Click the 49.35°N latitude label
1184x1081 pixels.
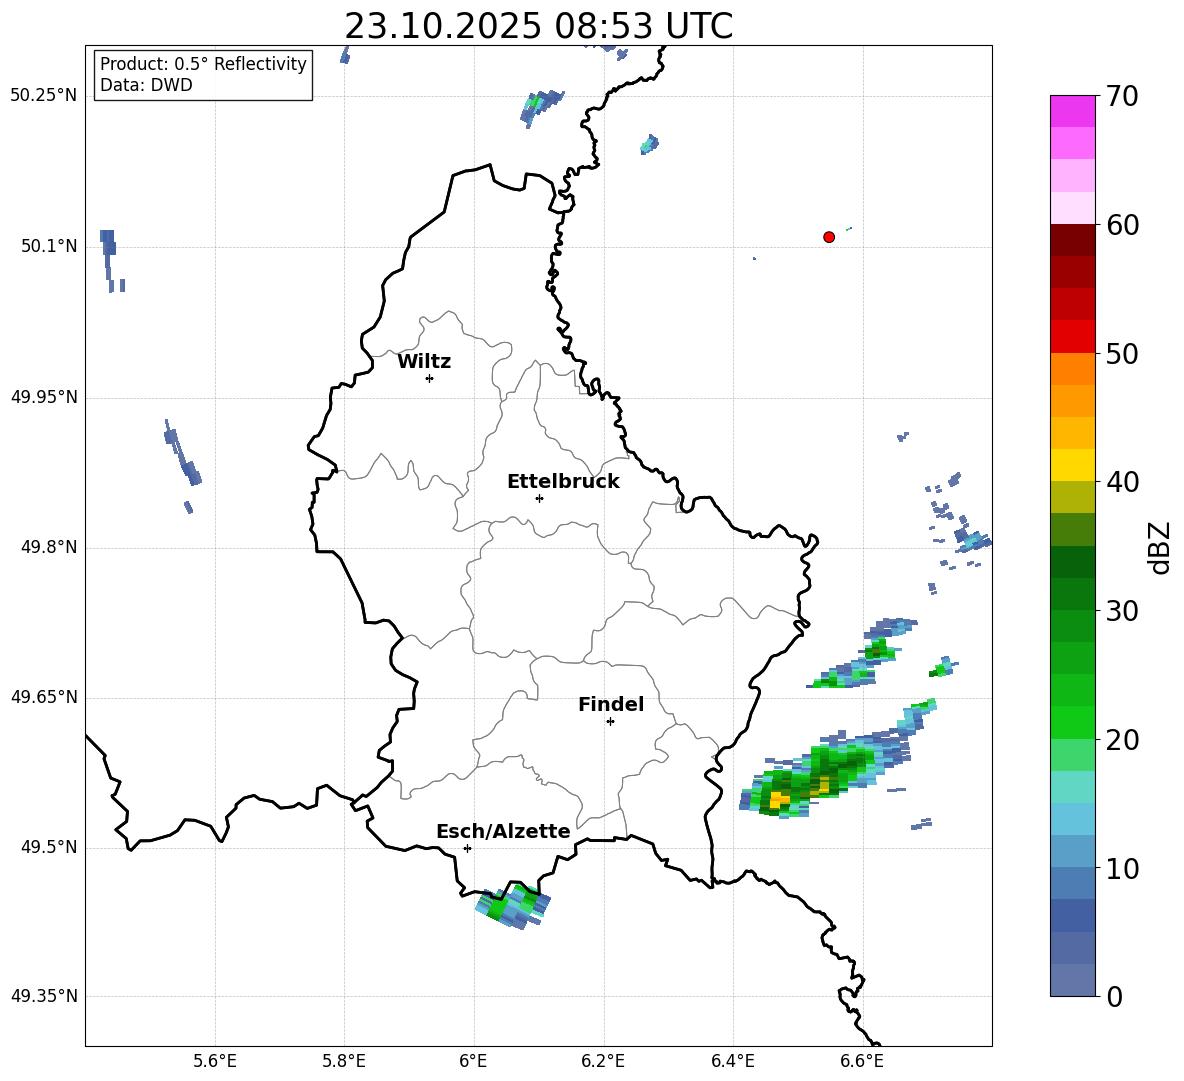point(44,996)
